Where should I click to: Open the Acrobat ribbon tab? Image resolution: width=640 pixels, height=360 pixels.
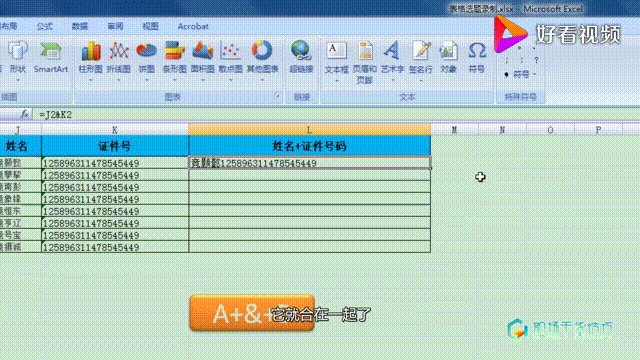[193, 26]
